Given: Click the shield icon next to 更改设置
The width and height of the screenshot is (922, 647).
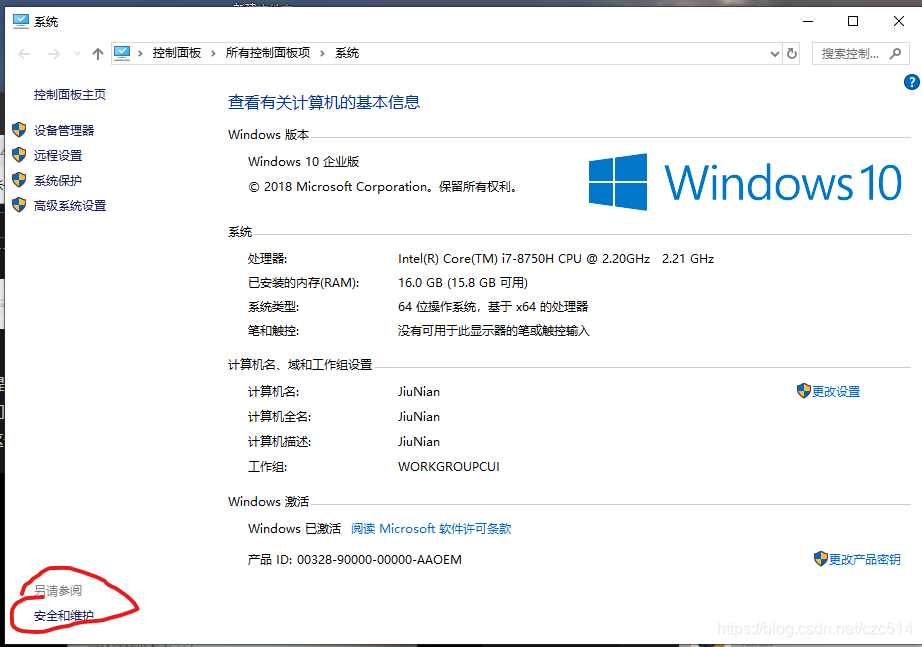Looking at the screenshot, I should 804,391.
